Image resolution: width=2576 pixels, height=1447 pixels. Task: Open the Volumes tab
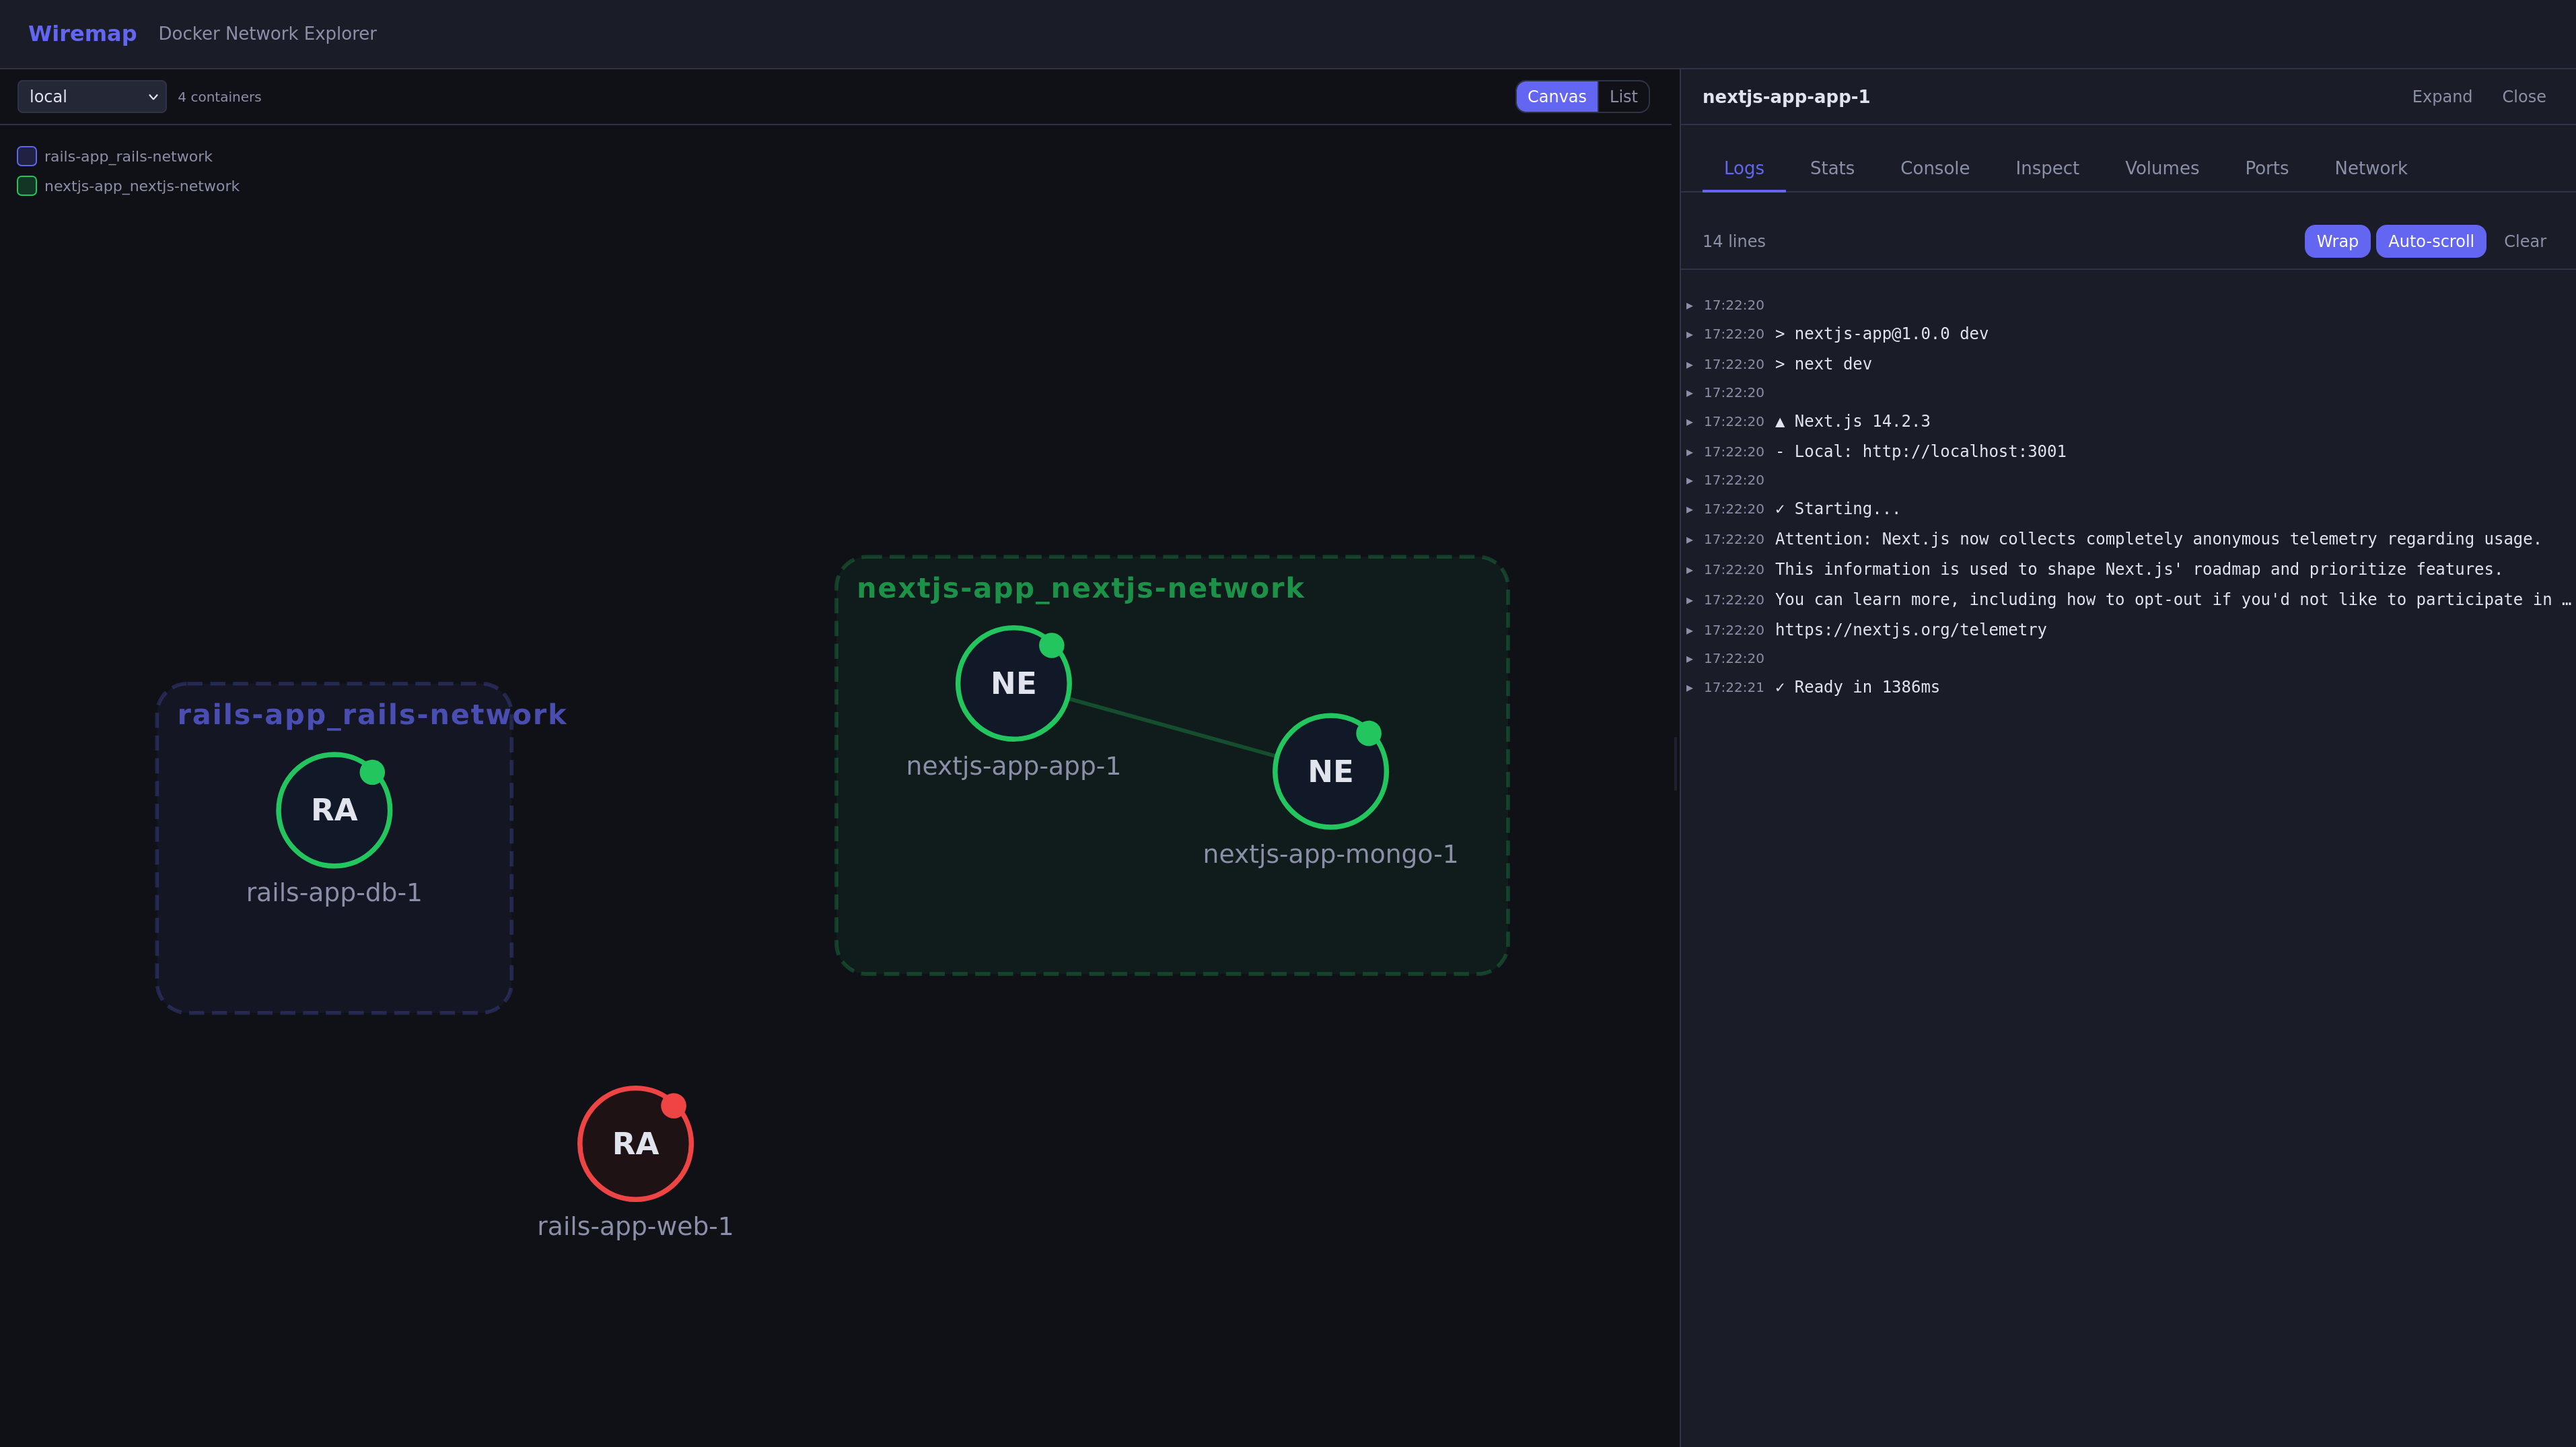pyautogui.click(x=2161, y=168)
